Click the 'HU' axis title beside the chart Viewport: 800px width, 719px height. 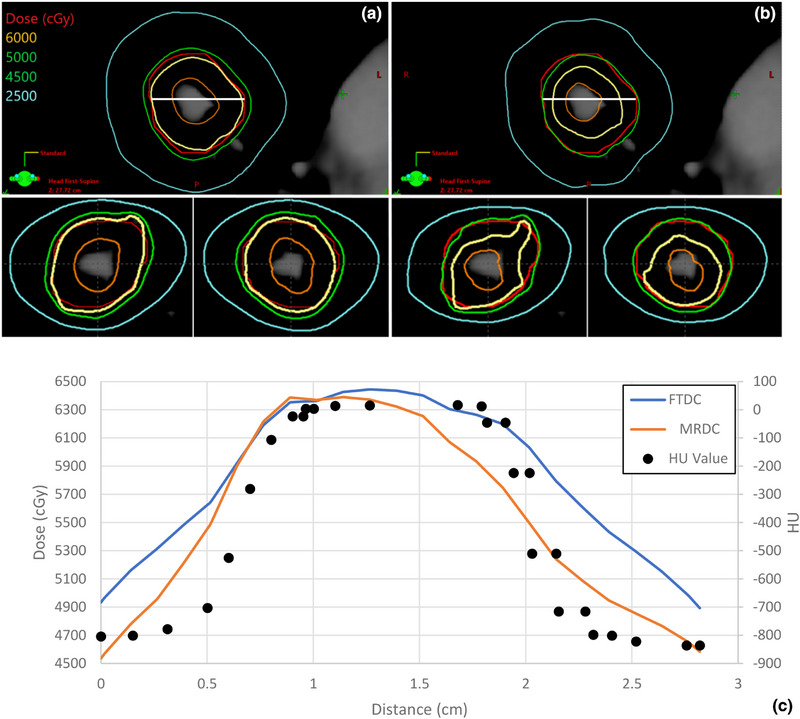point(792,523)
